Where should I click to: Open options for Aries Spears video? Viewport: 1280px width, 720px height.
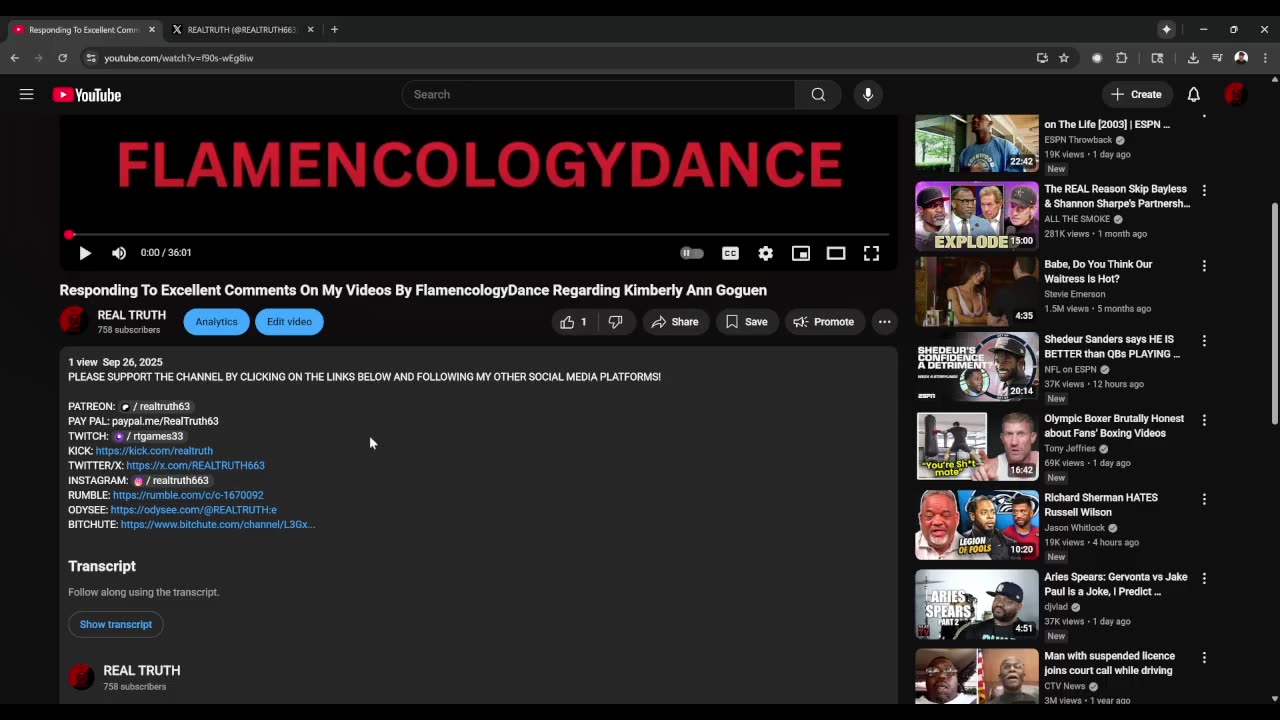(x=1204, y=578)
